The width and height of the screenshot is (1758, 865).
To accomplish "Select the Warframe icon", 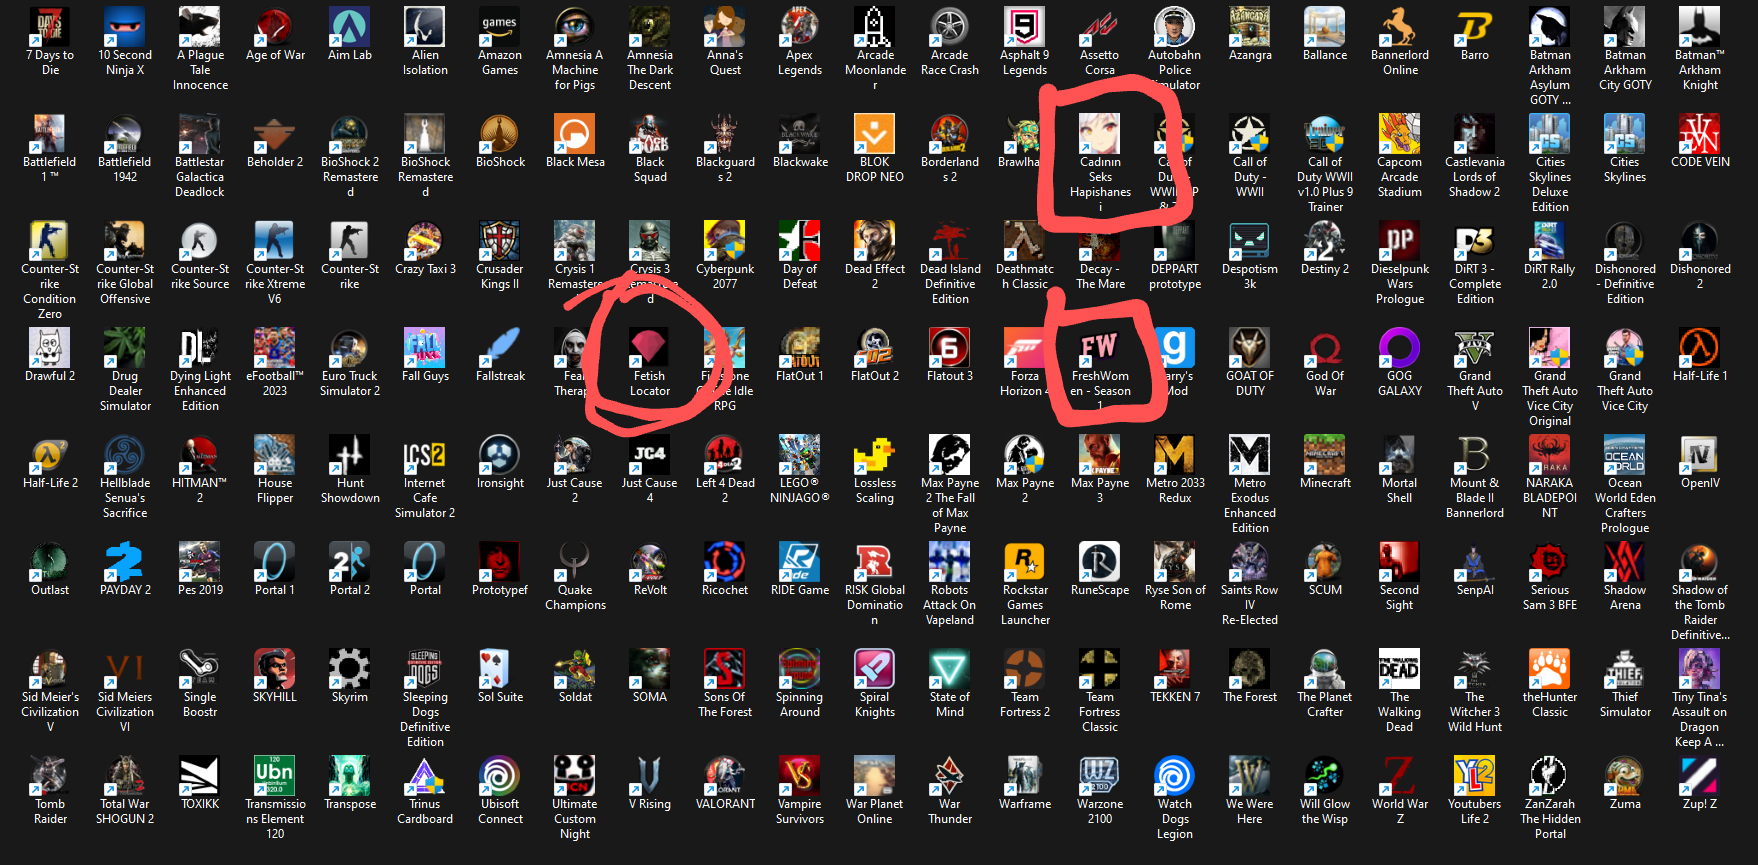I will (x=1025, y=775).
